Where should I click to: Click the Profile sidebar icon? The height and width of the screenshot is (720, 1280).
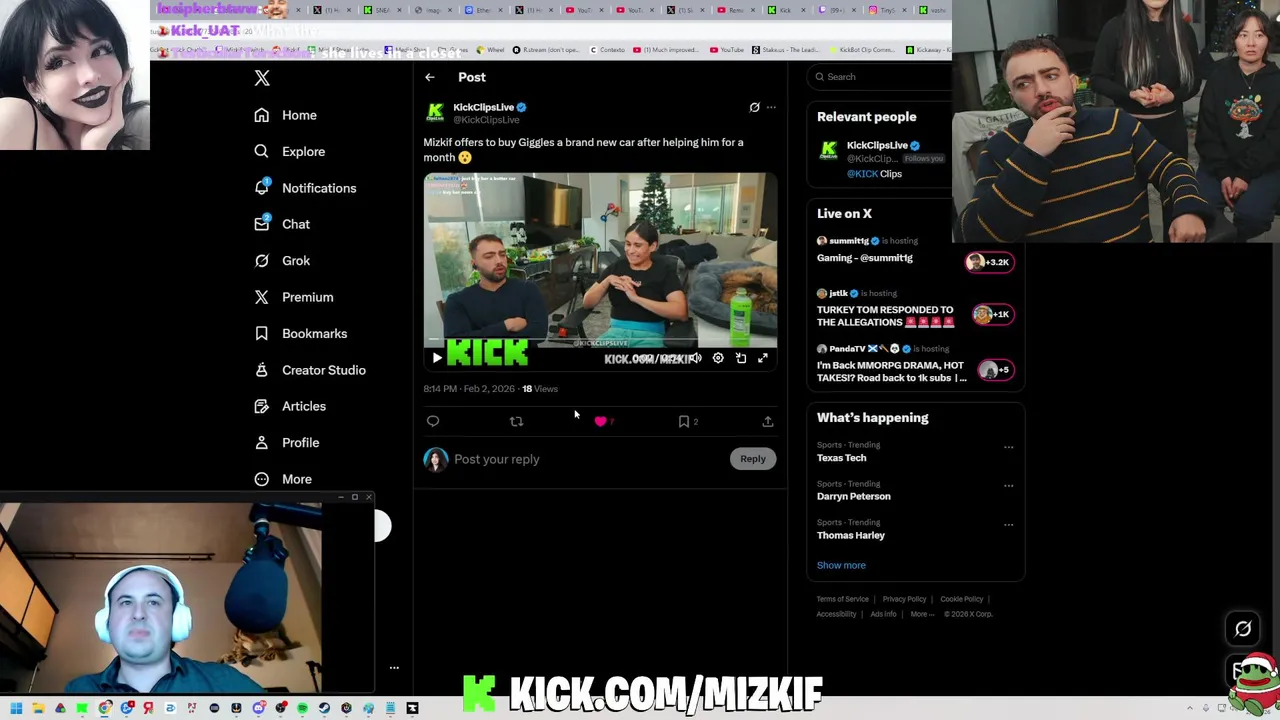[x=261, y=442]
